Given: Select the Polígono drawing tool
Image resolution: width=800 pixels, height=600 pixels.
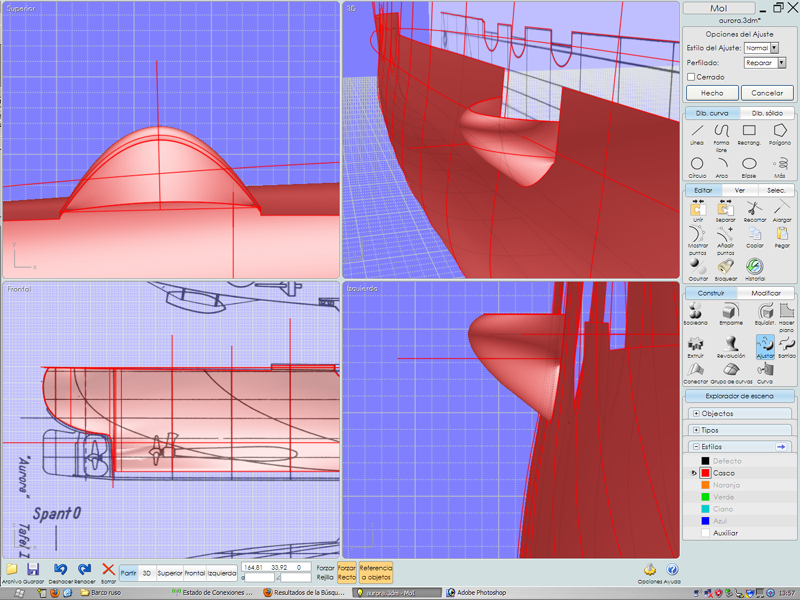Looking at the screenshot, I should pyautogui.click(x=780, y=134).
